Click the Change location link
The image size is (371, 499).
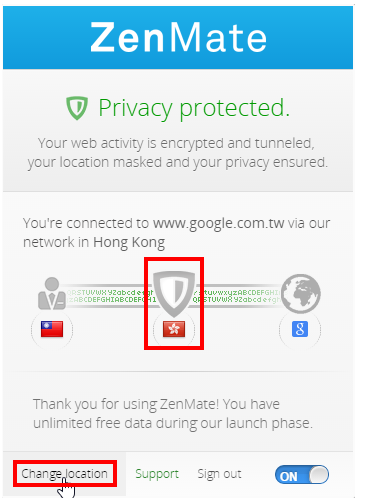click(64, 474)
